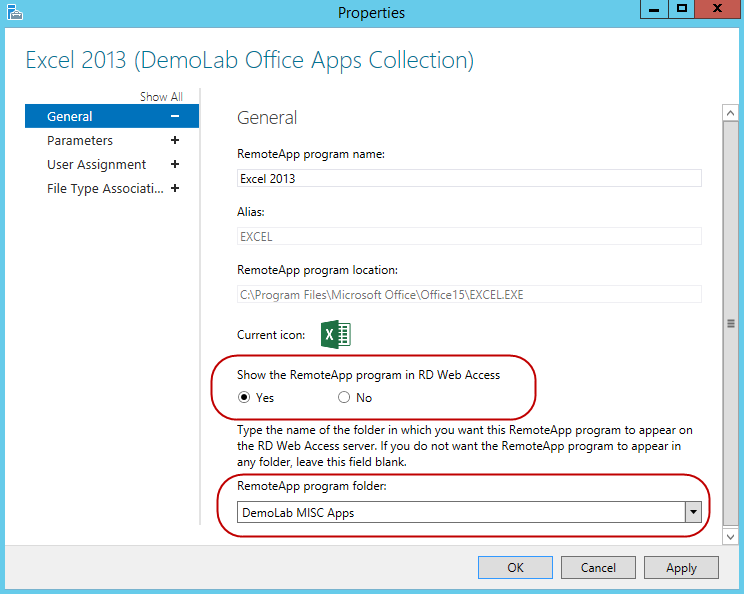
Task: Open the Parameters page
Action: pyautogui.click(x=80, y=141)
